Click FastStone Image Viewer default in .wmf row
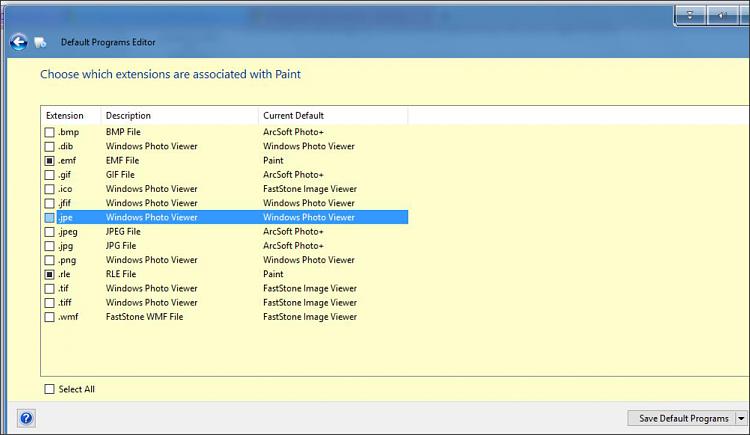 click(310, 317)
